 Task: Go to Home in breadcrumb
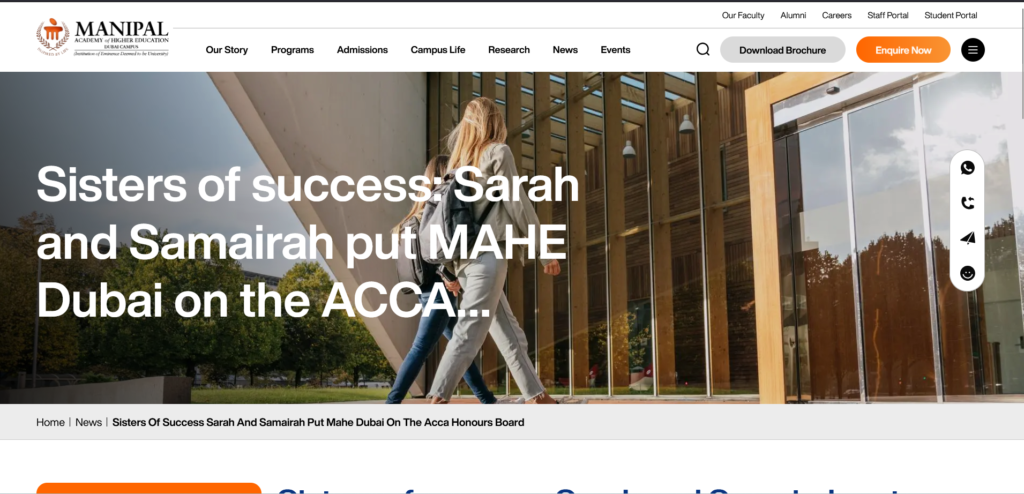(x=50, y=422)
